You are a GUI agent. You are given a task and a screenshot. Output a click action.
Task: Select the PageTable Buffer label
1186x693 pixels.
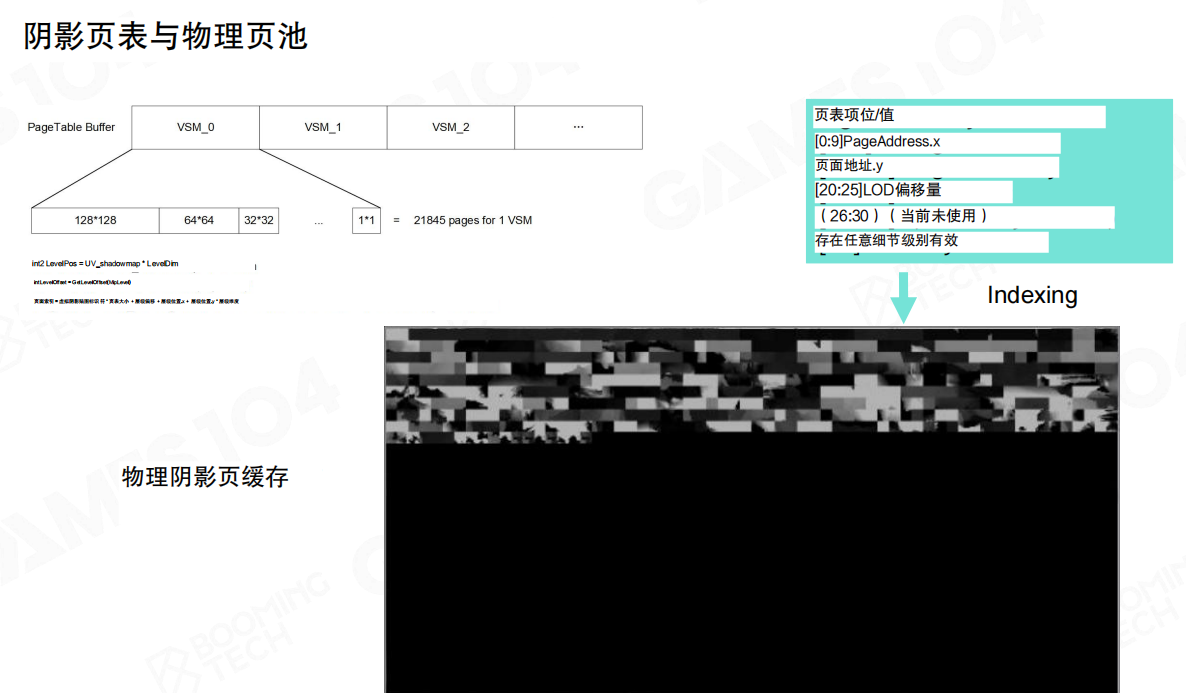tap(71, 128)
